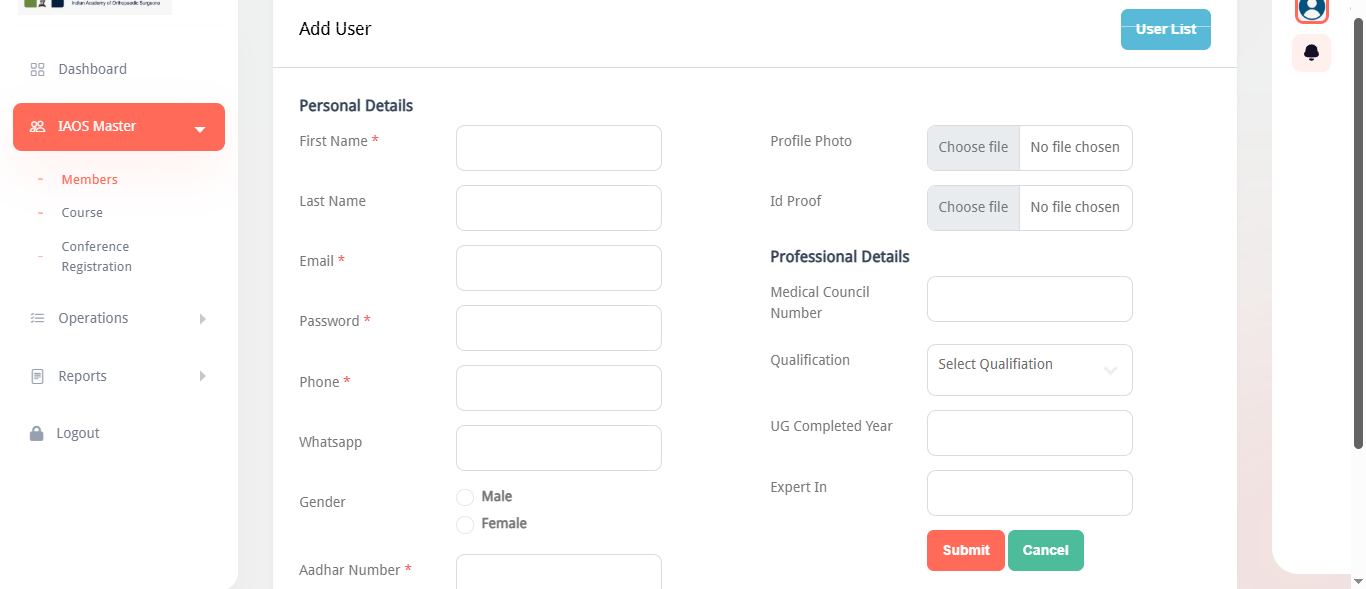Select the Male gender radio button
Image resolution: width=1366 pixels, height=589 pixels.
[465, 498]
